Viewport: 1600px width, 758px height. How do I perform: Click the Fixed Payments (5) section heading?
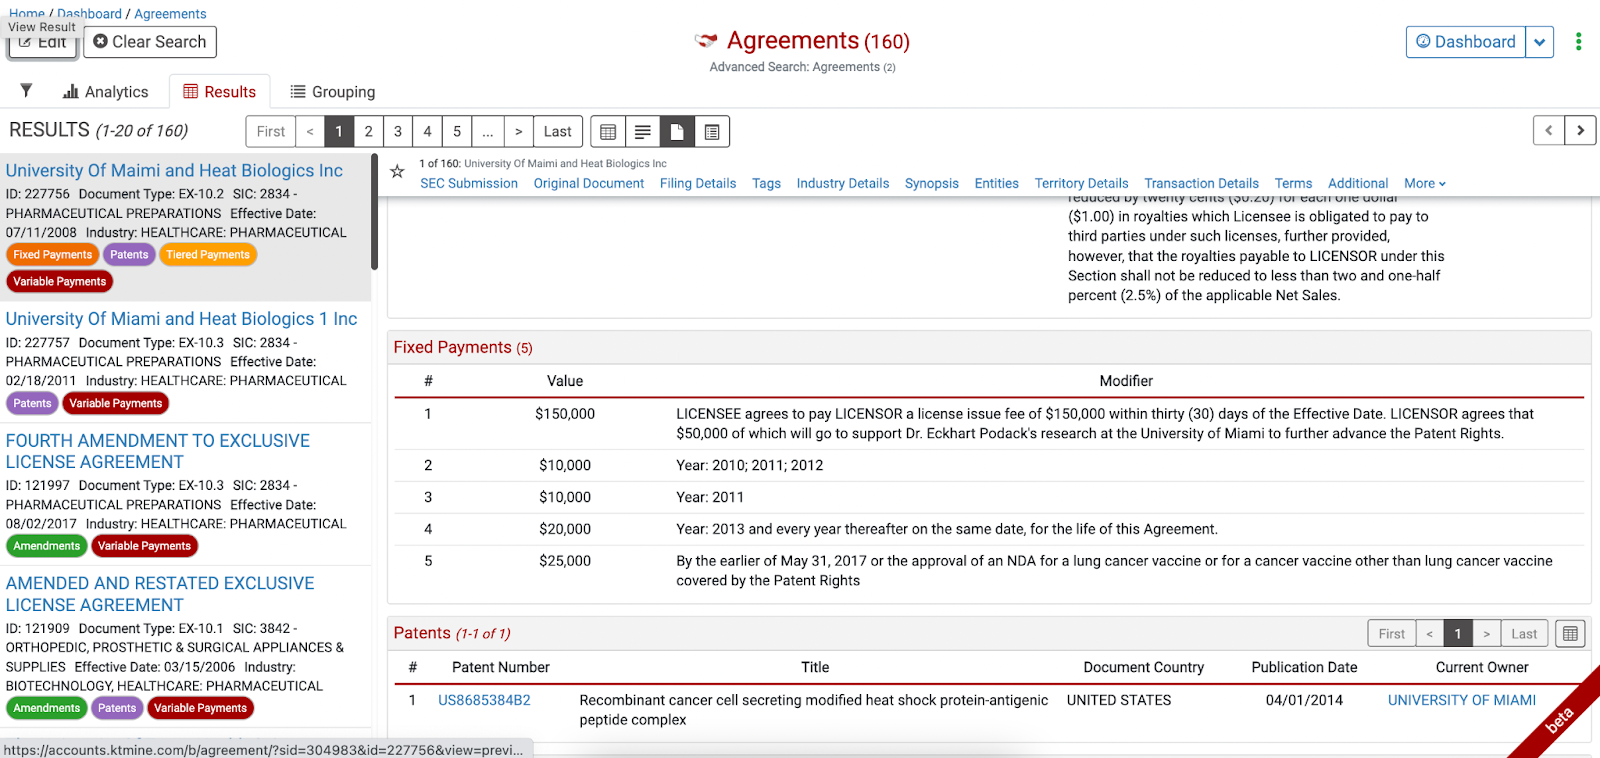tap(463, 348)
